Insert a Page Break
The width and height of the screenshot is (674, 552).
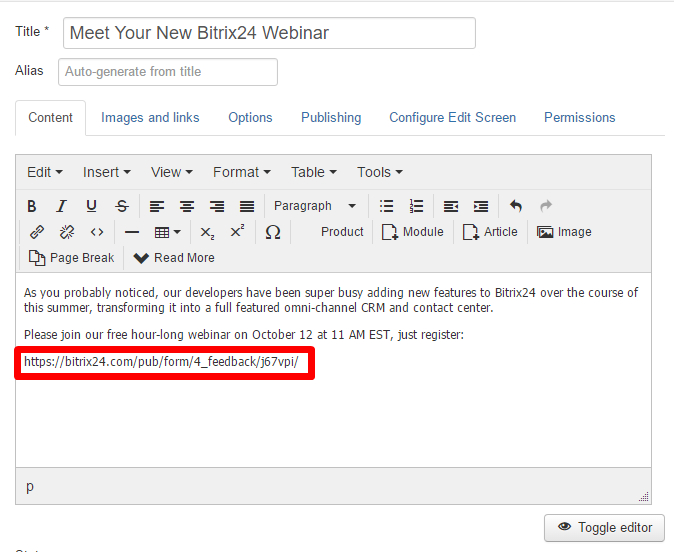[71, 258]
